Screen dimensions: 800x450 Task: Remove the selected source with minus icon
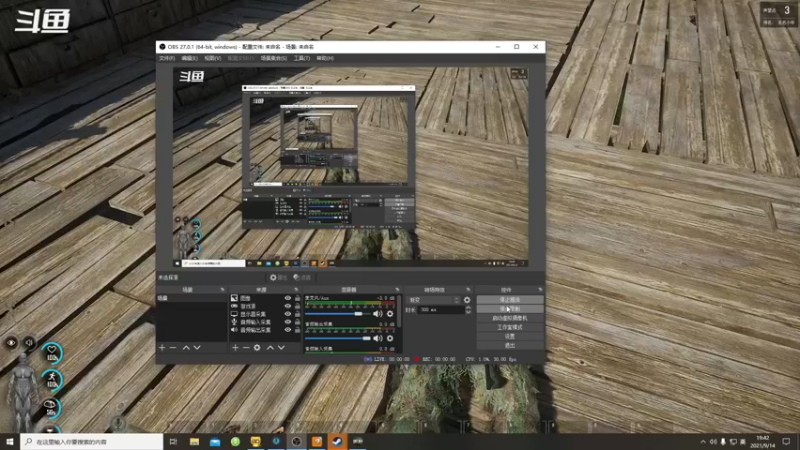click(246, 347)
